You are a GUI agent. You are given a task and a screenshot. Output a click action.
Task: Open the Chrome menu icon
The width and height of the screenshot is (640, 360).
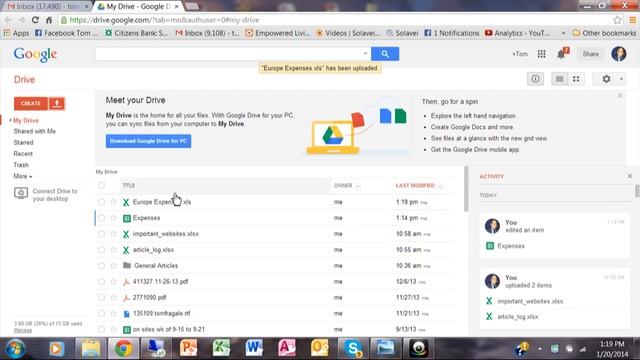tap(632, 20)
